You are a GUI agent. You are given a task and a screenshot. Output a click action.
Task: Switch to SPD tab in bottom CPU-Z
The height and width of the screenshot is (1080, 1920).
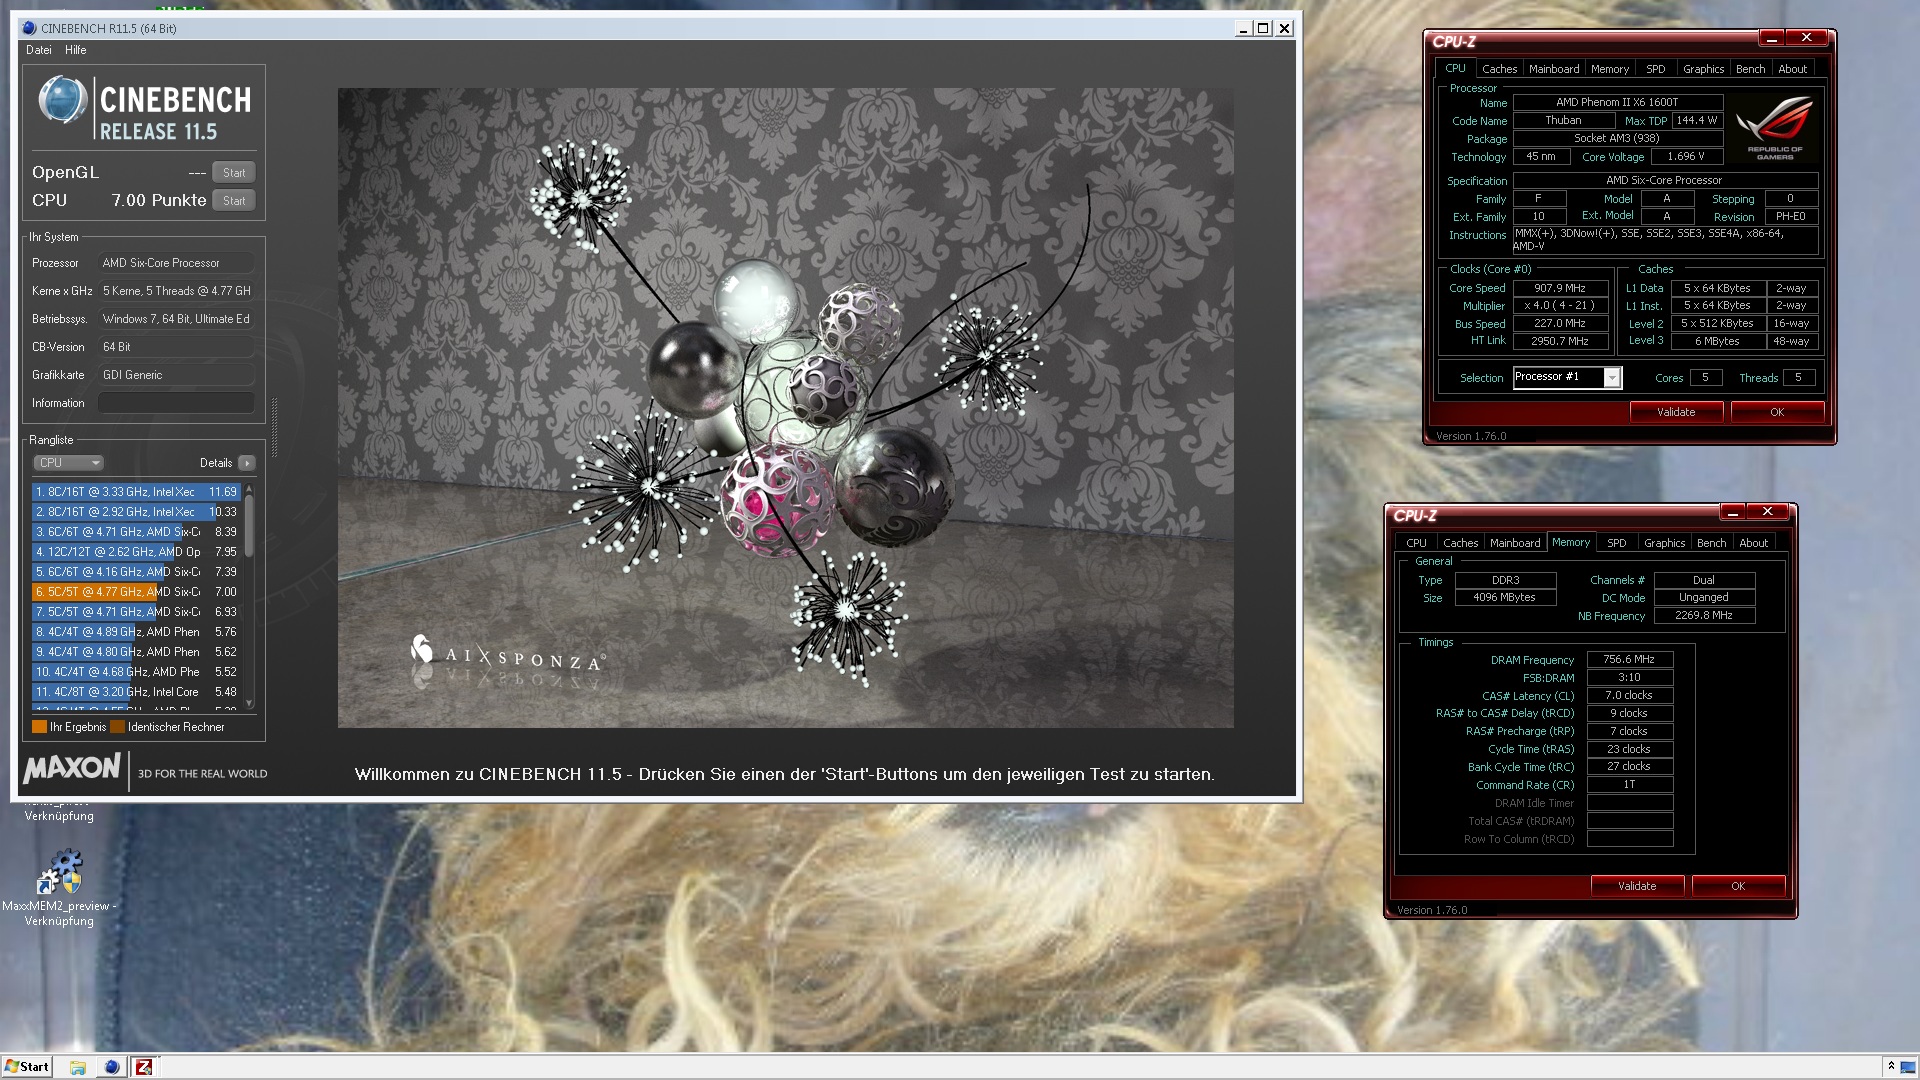1617,543
